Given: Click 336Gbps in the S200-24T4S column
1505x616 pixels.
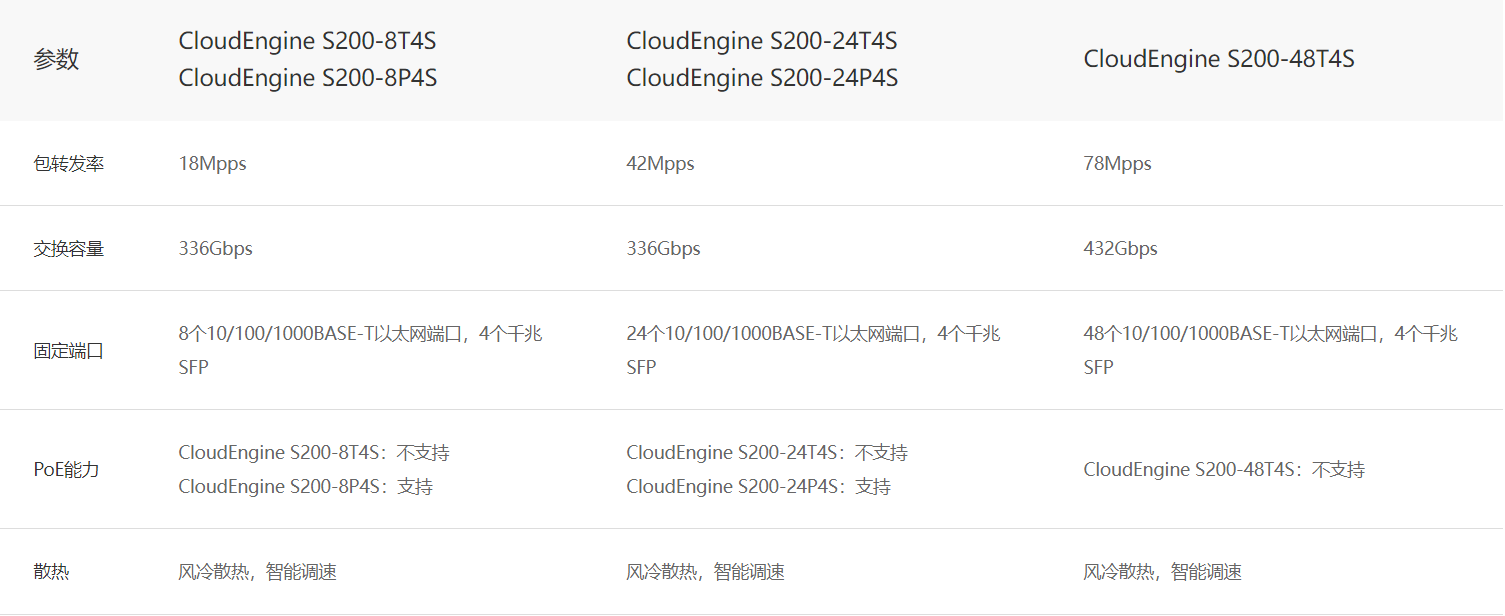Looking at the screenshot, I should (x=663, y=249).
